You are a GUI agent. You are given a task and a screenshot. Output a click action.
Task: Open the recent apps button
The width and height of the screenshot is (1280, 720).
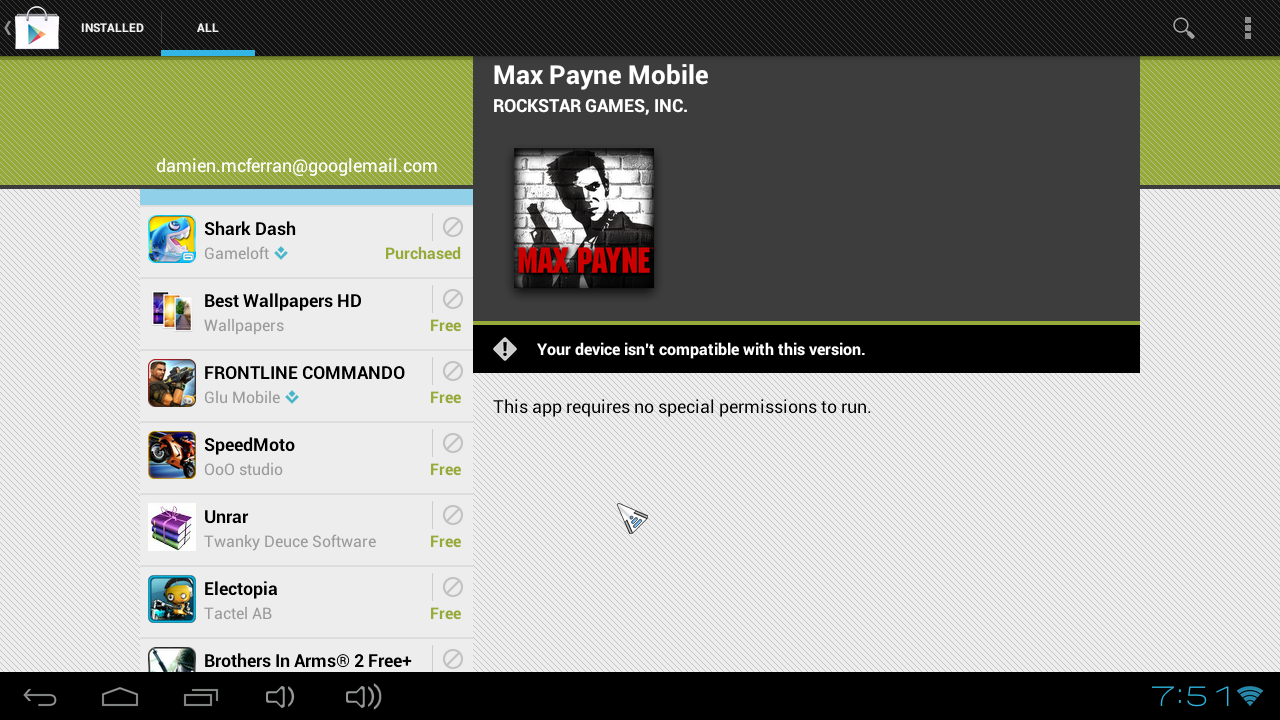click(200, 697)
